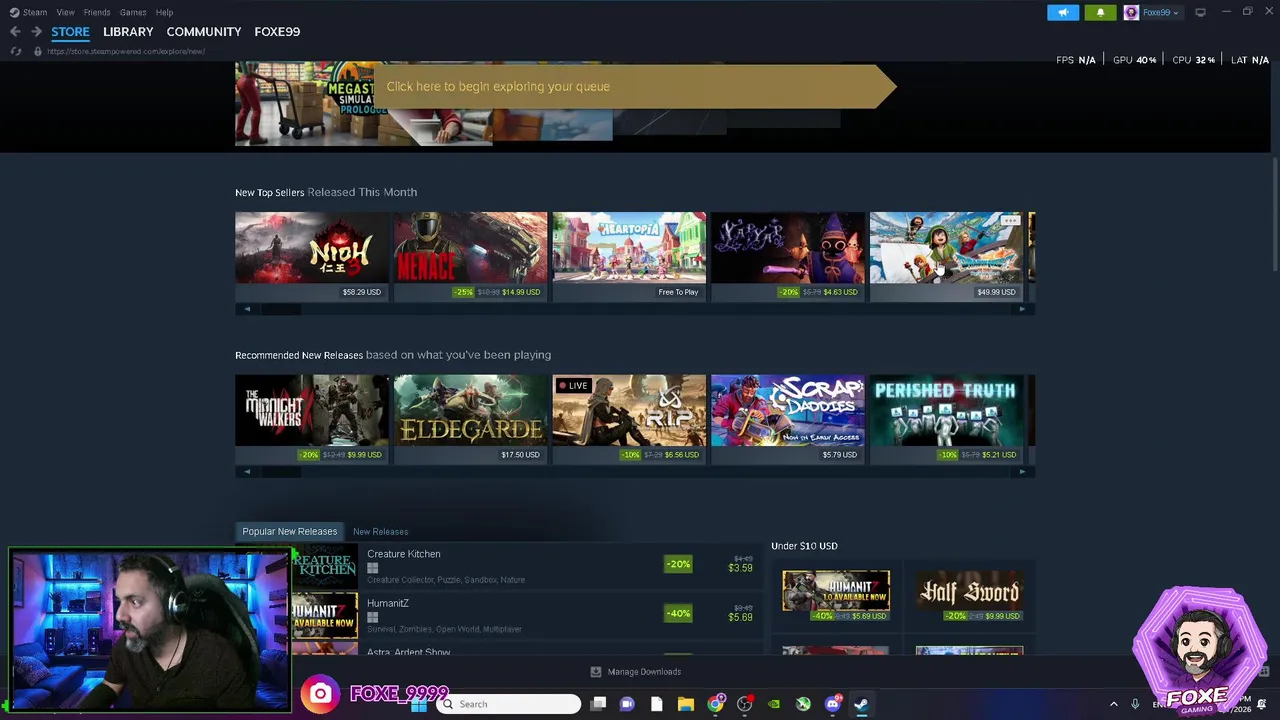This screenshot has width=1280, height=720.
Task: Click the Task View taskbar icon
Action: [x=598, y=704]
